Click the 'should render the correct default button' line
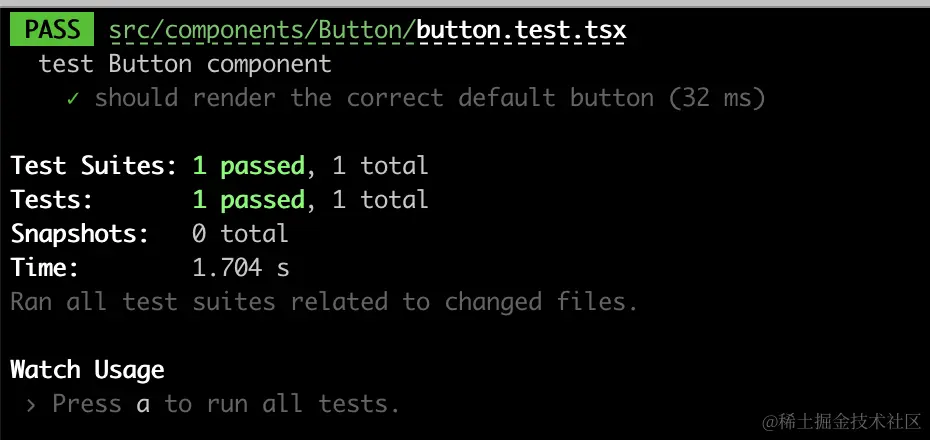 click(374, 98)
